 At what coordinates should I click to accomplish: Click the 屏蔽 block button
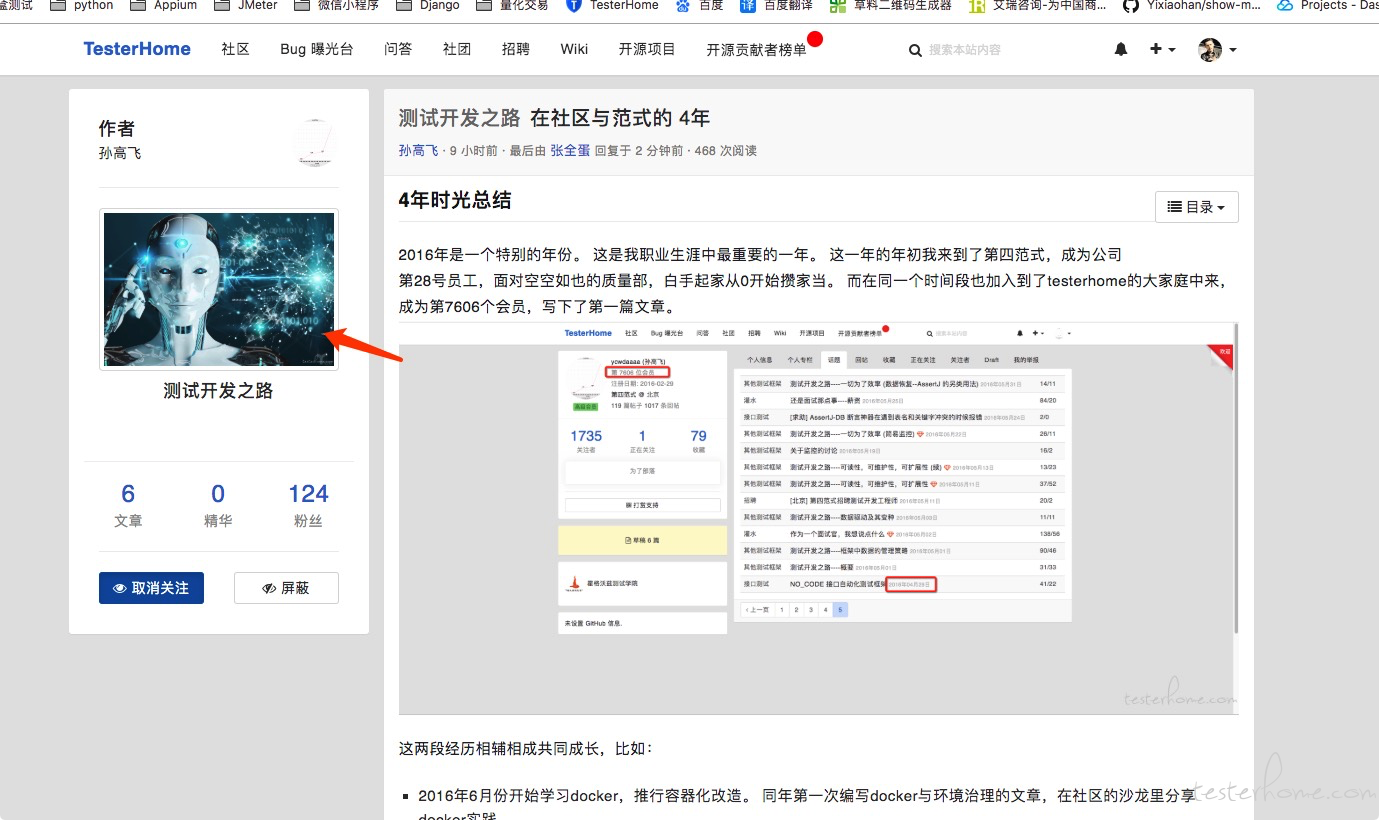[x=286, y=588]
